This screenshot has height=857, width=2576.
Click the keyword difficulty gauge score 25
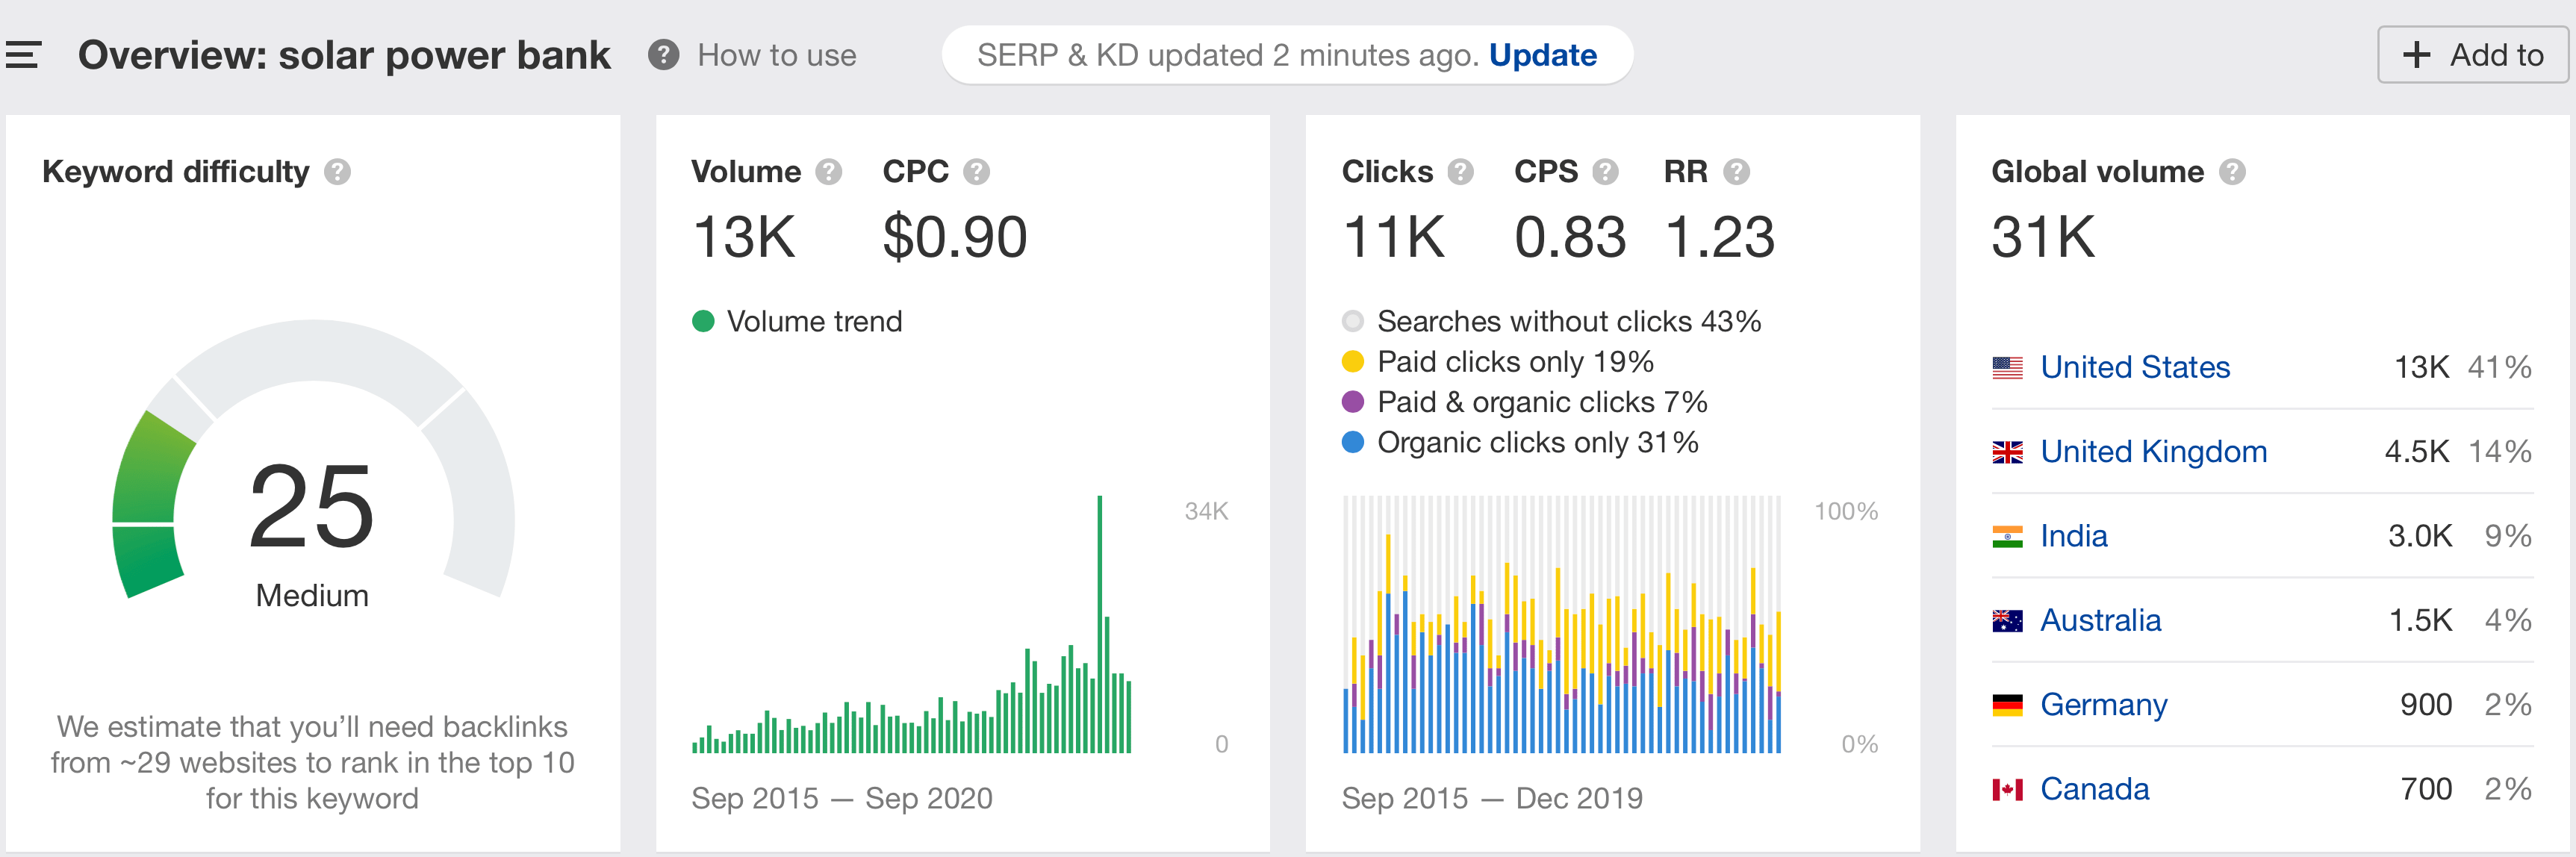[311, 507]
